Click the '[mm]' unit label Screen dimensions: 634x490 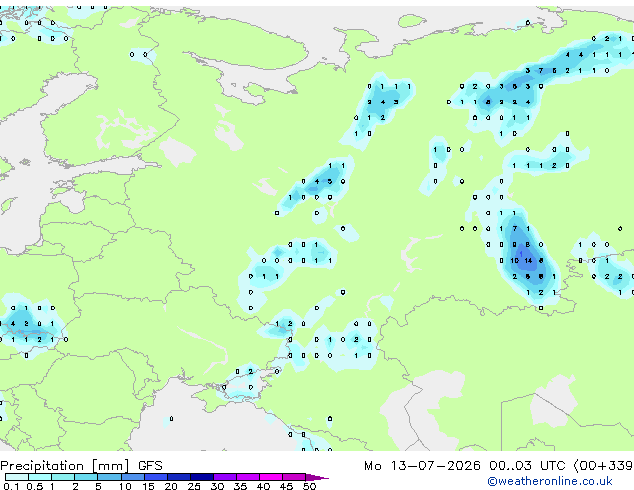pyautogui.click(x=110, y=466)
